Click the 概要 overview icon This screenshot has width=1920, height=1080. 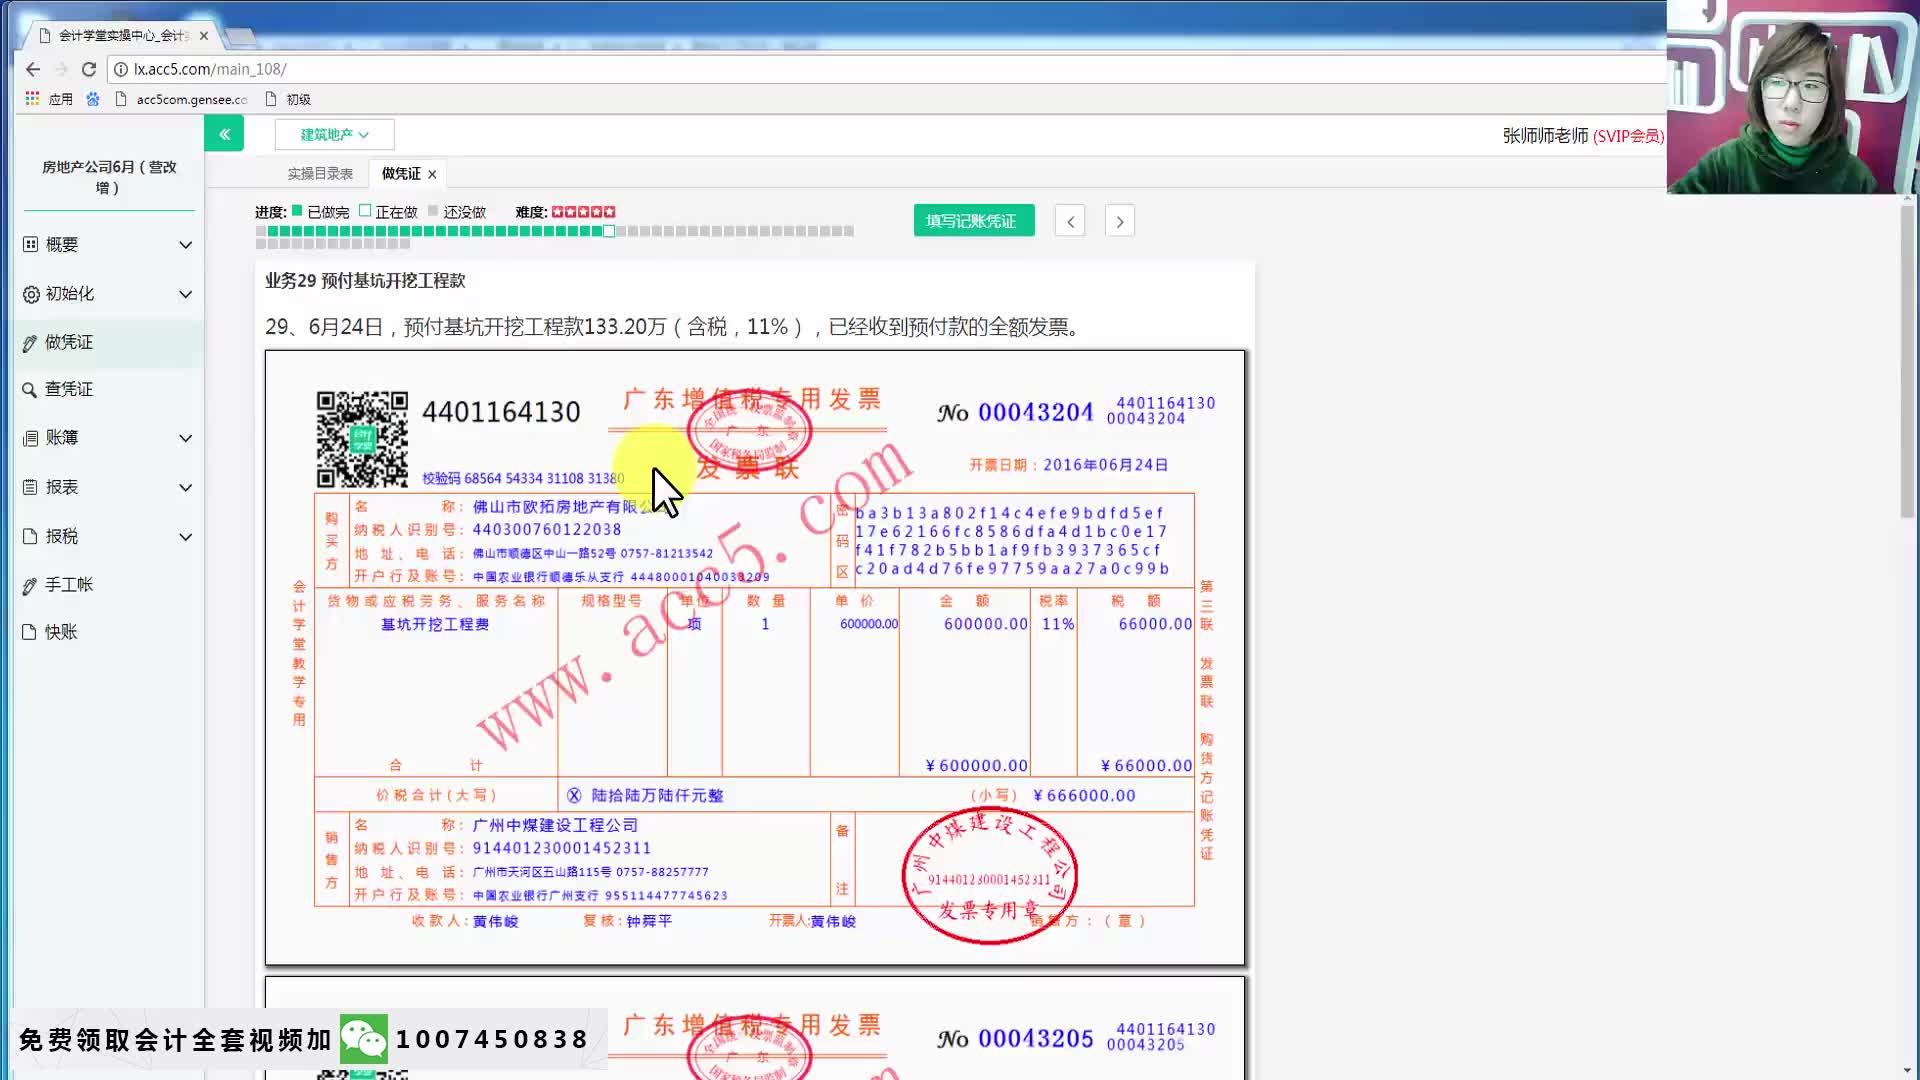coord(29,243)
